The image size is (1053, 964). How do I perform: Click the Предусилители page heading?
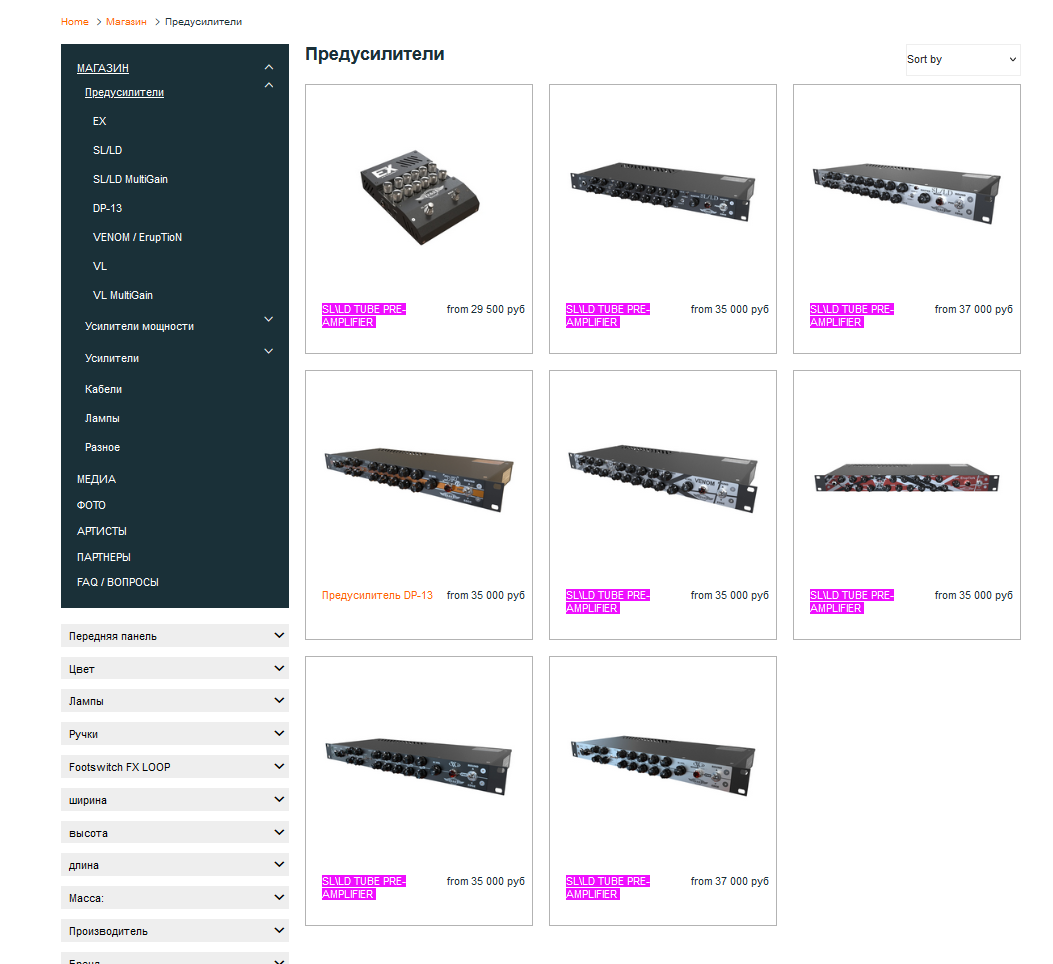[375, 54]
